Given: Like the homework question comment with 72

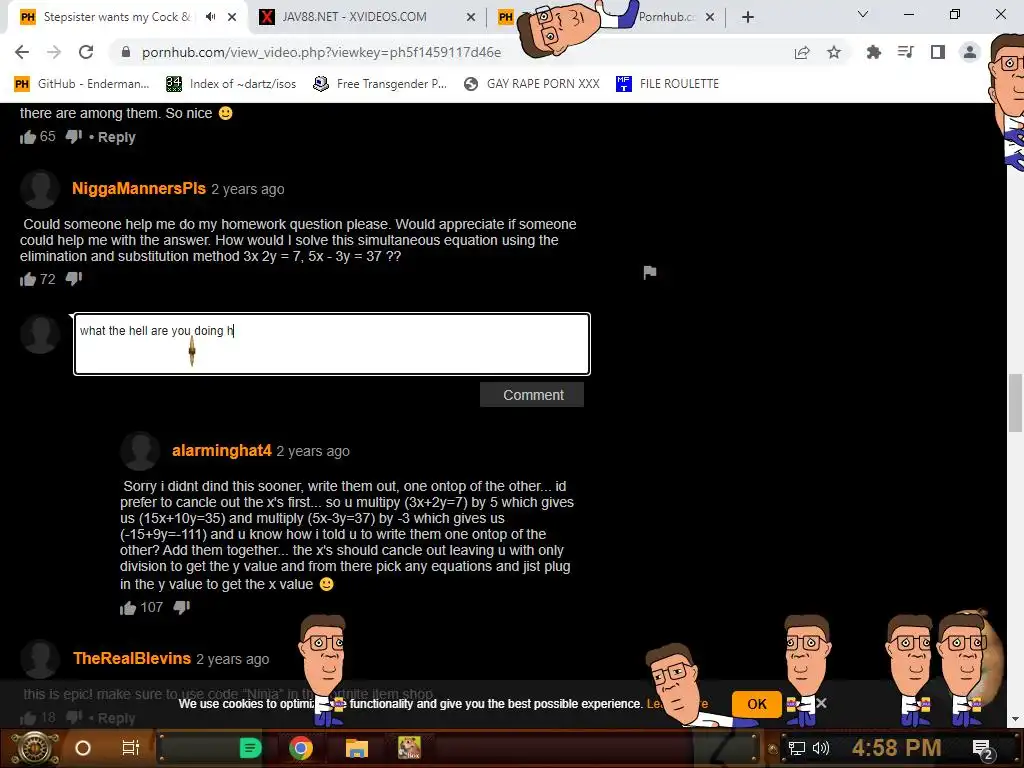Looking at the screenshot, I should 27,280.
